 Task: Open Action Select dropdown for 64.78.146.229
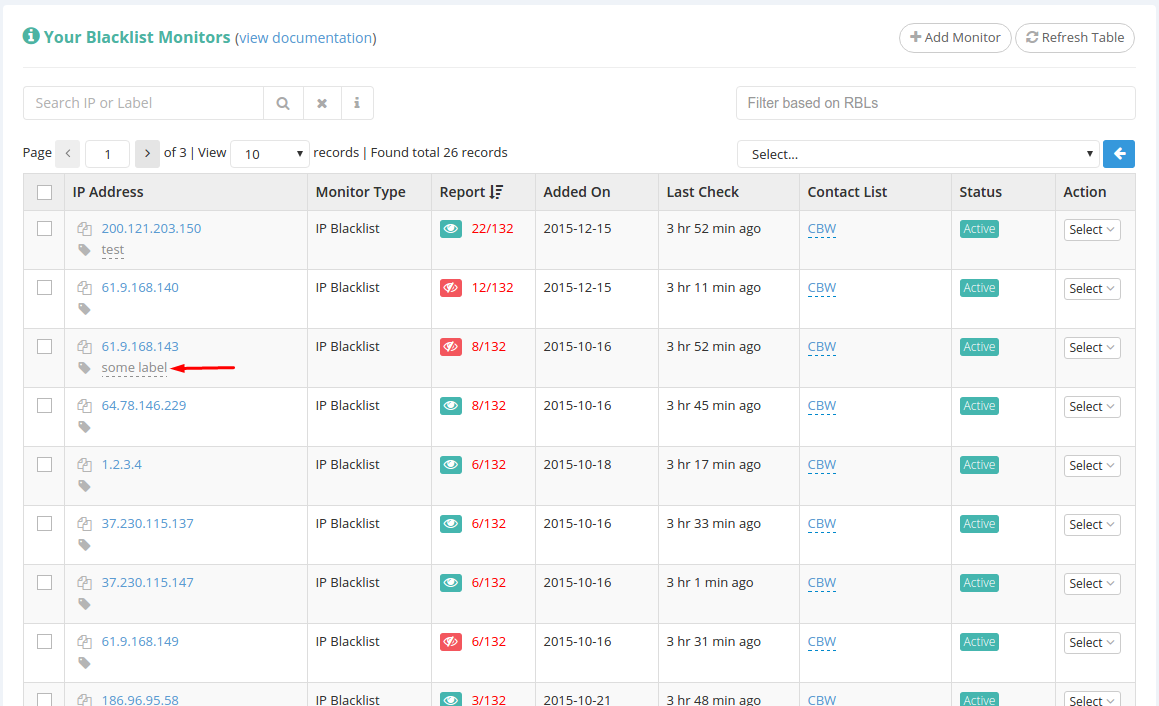[1092, 407]
